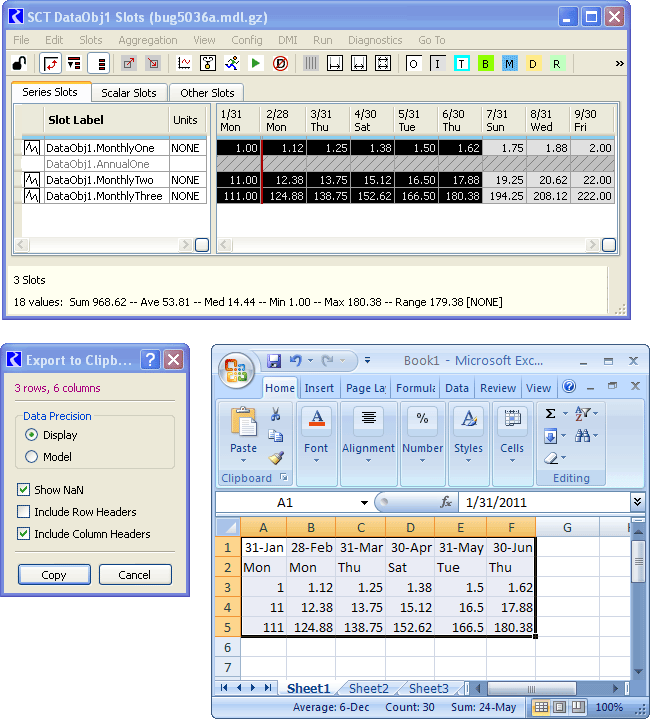Click the Excel Format Painter brush icon
650x719 pixels.
pyautogui.click(x=276, y=457)
